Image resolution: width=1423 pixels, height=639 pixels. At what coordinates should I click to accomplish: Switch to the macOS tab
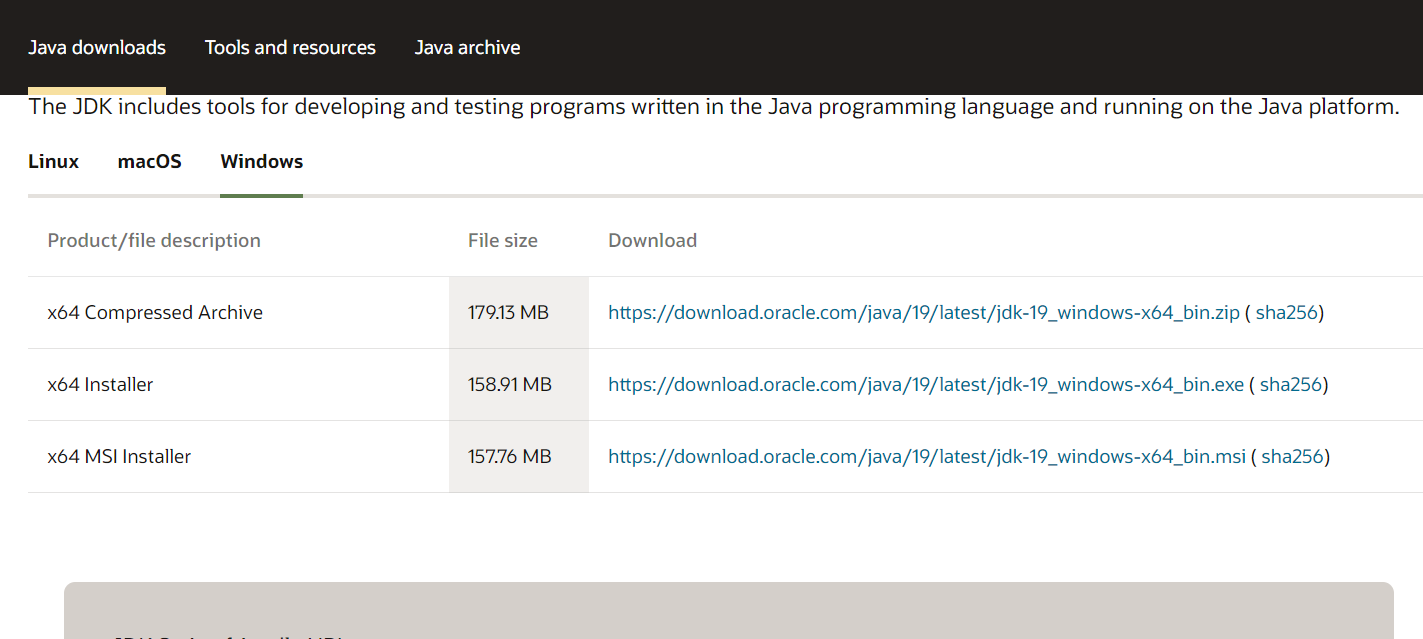point(150,161)
